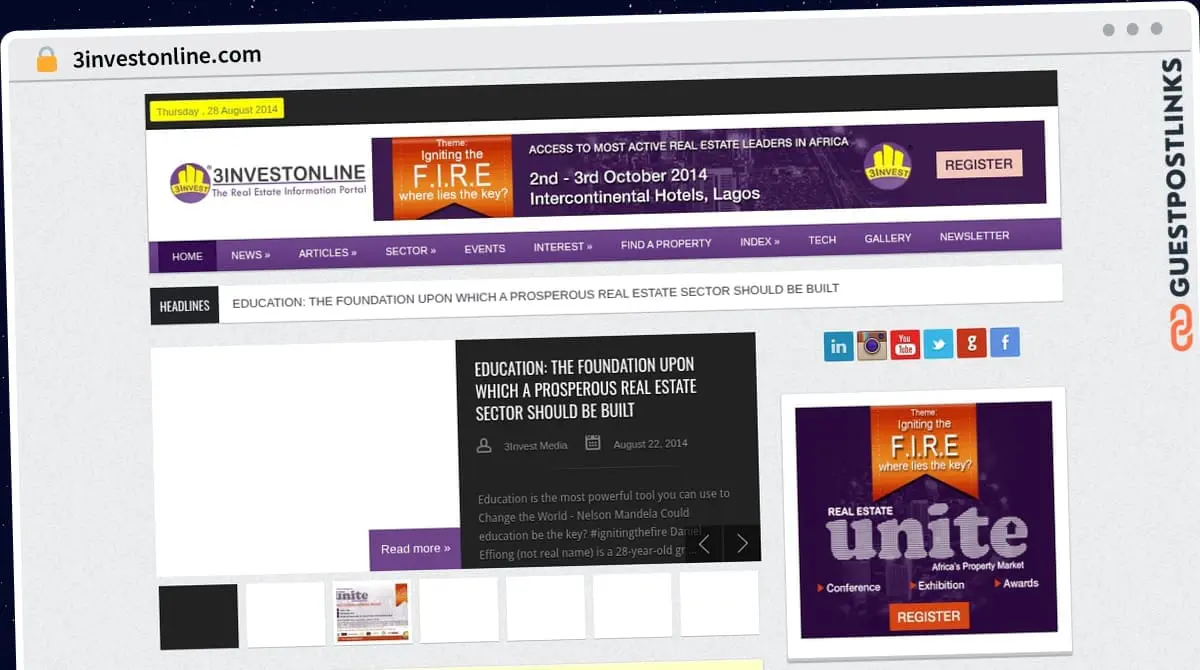Go to previous slide with left arrow
Viewport: 1200px width, 670px height.
pos(704,544)
